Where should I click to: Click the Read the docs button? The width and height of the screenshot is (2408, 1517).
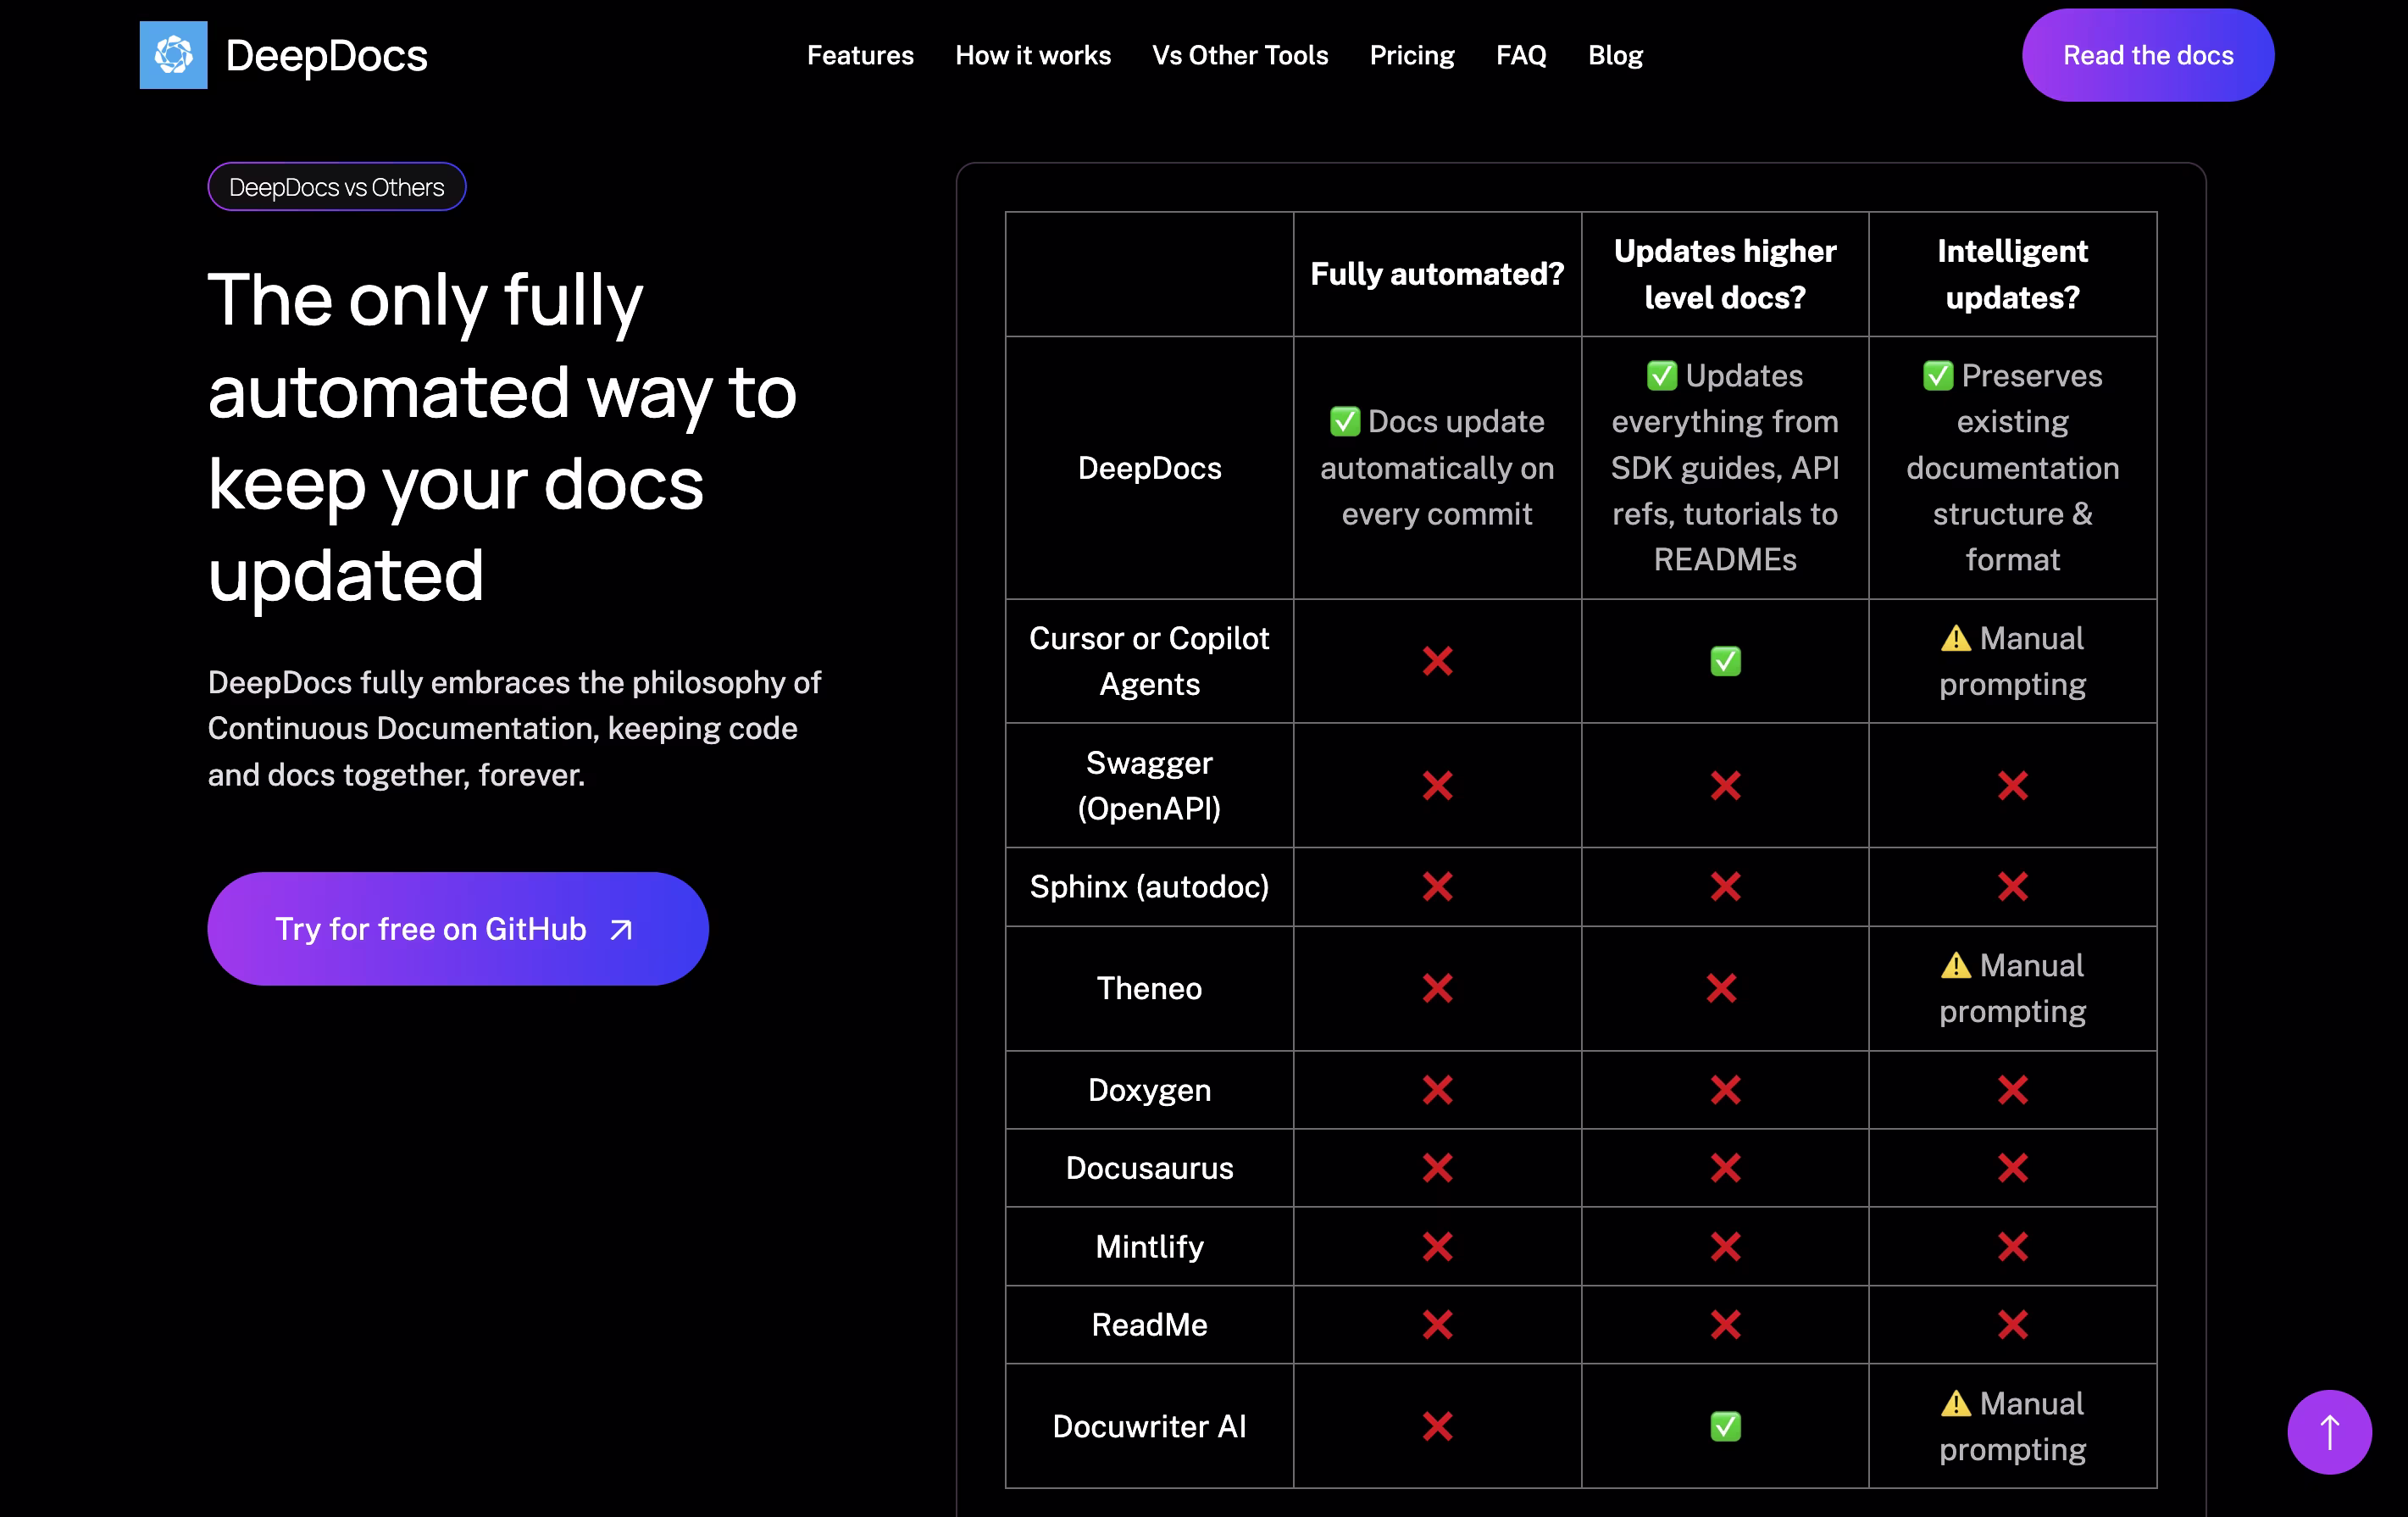[x=2148, y=55]
